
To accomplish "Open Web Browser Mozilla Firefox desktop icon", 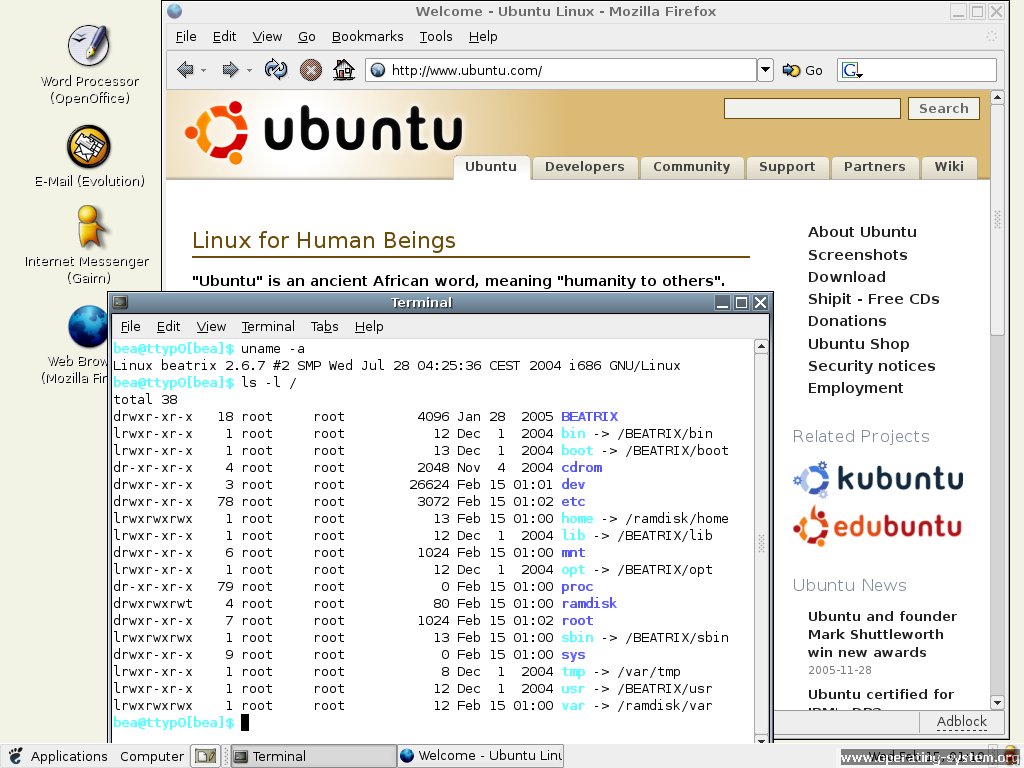I will [88, 327].
